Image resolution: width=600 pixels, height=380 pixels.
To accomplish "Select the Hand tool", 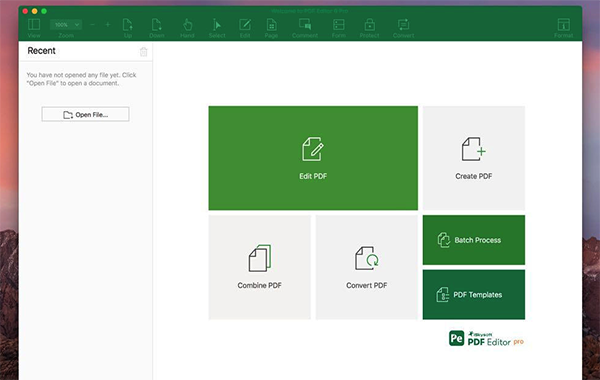I will point(187,28).
